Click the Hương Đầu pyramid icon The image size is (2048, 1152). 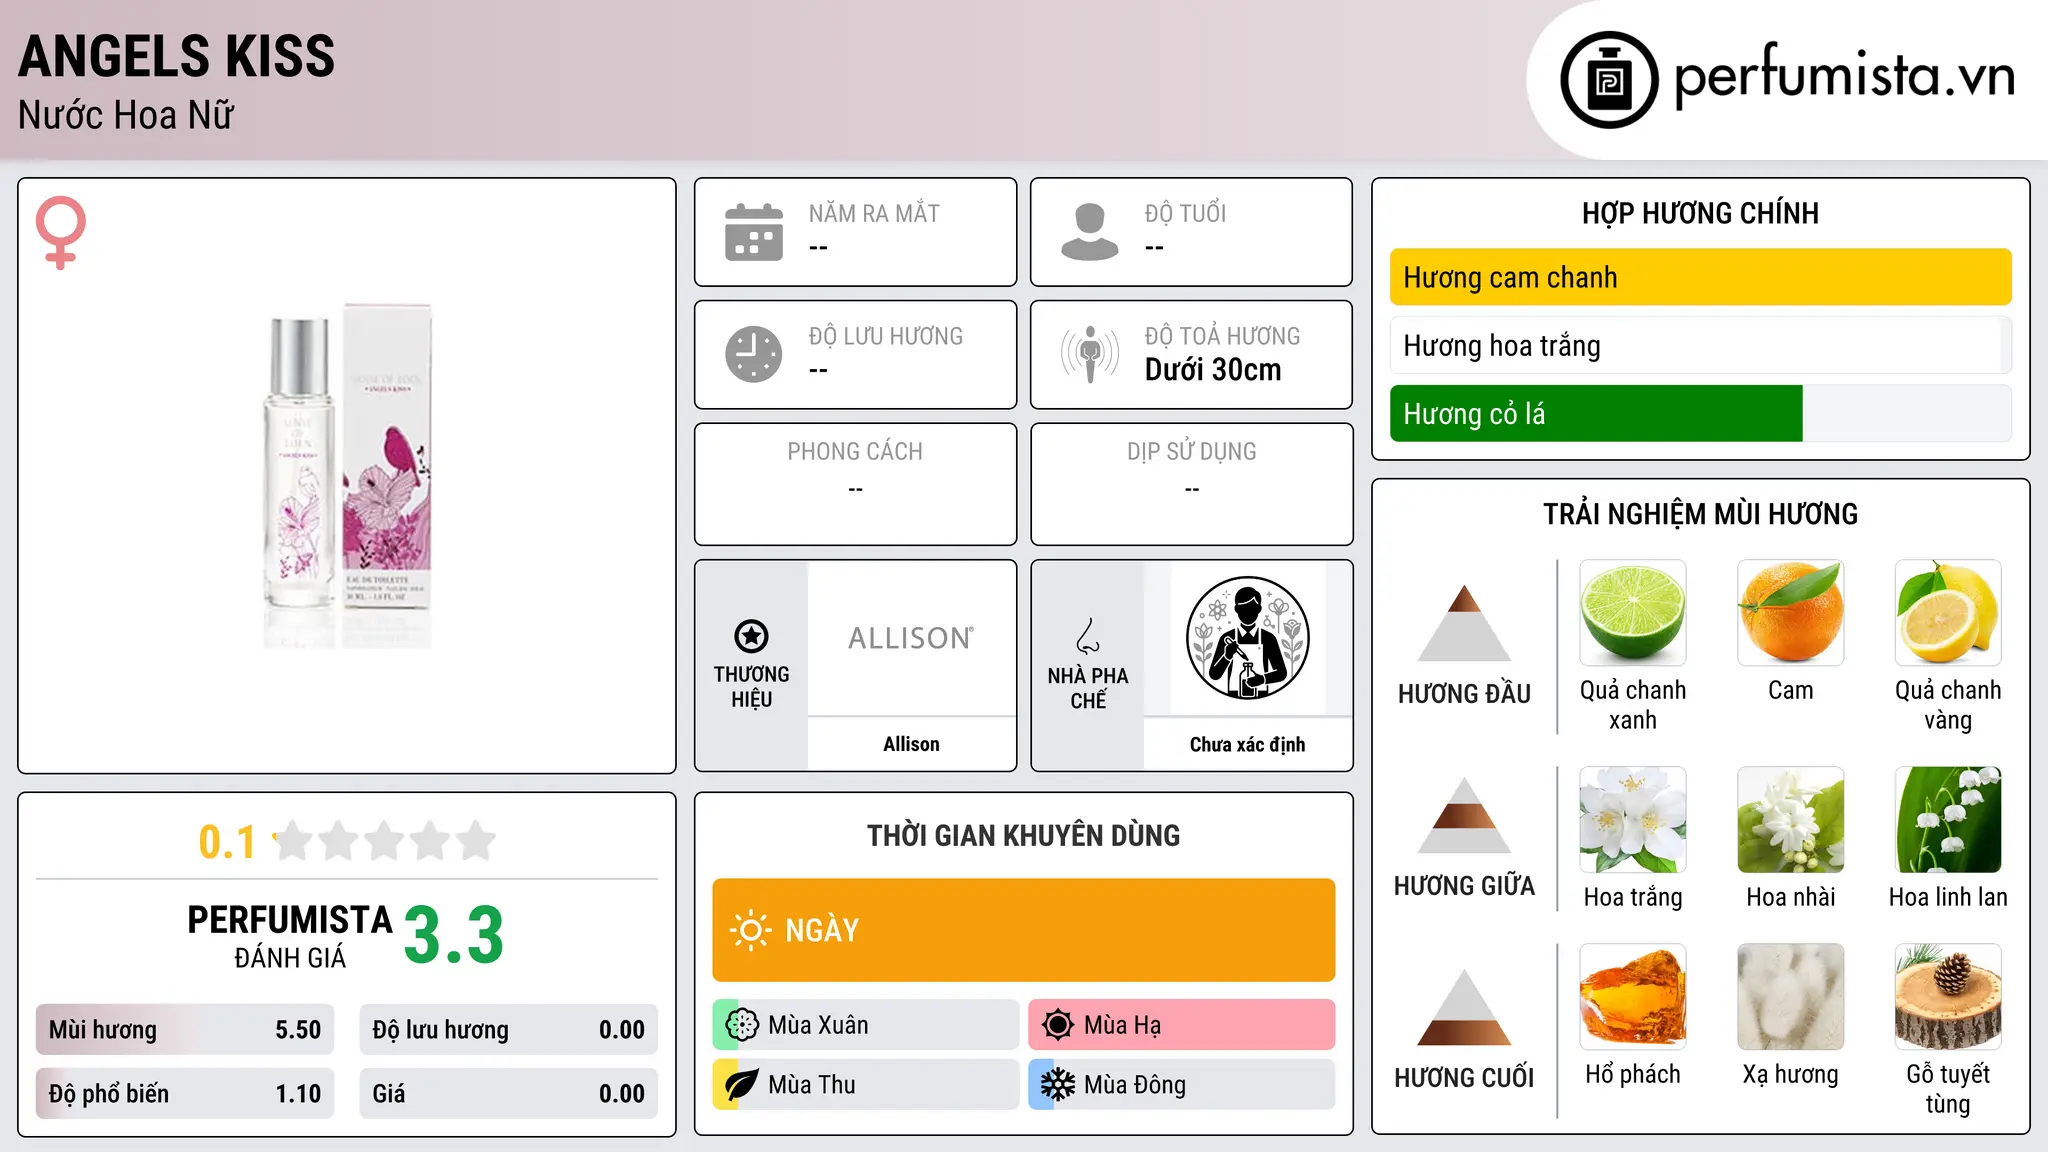coord(1464,623)
